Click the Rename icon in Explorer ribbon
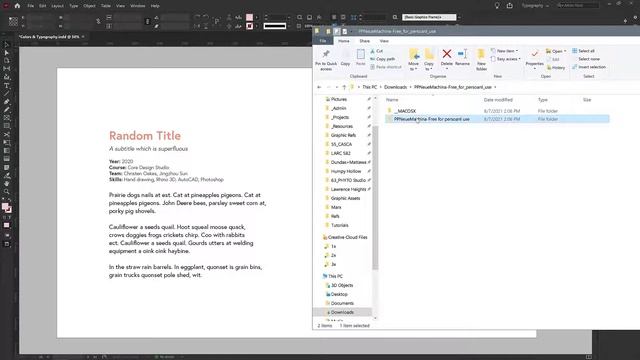640x360 pixels. [x=462, y=54]
